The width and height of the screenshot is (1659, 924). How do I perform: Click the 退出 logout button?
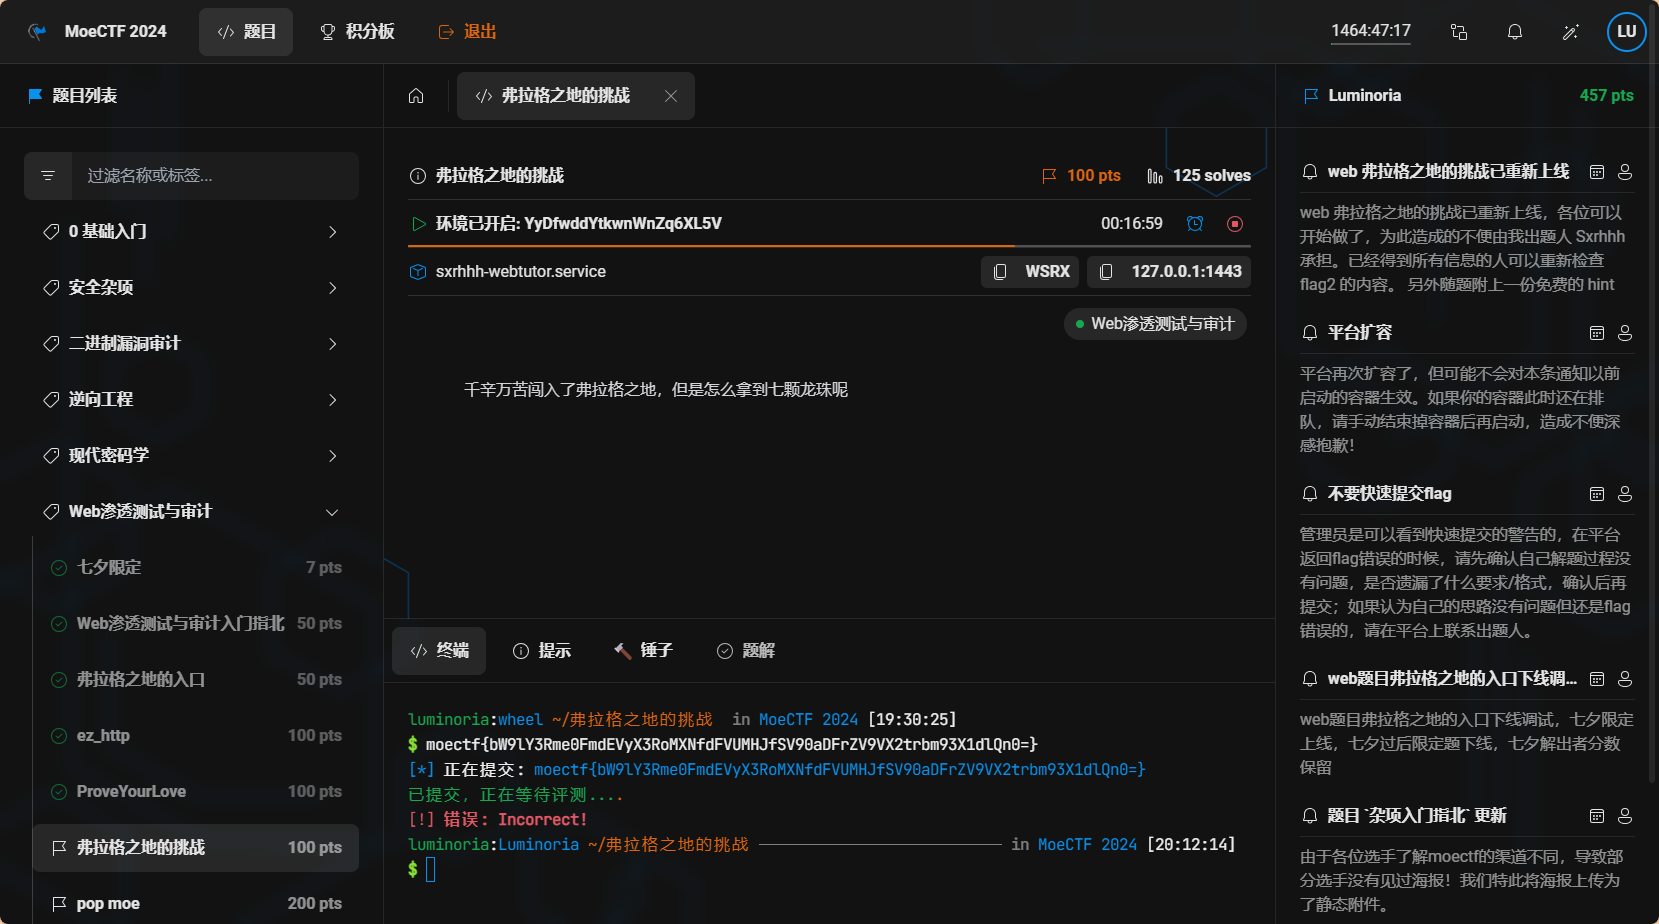tap(468, 32)
